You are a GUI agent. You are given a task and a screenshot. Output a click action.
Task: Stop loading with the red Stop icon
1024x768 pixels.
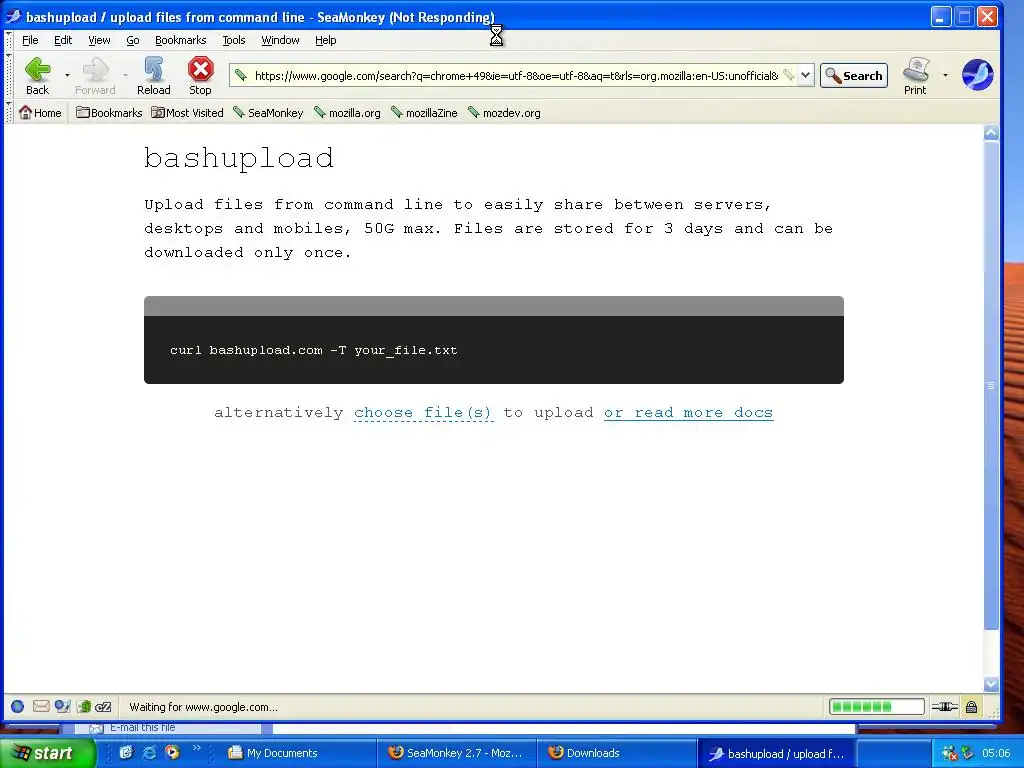pos(200,69)
